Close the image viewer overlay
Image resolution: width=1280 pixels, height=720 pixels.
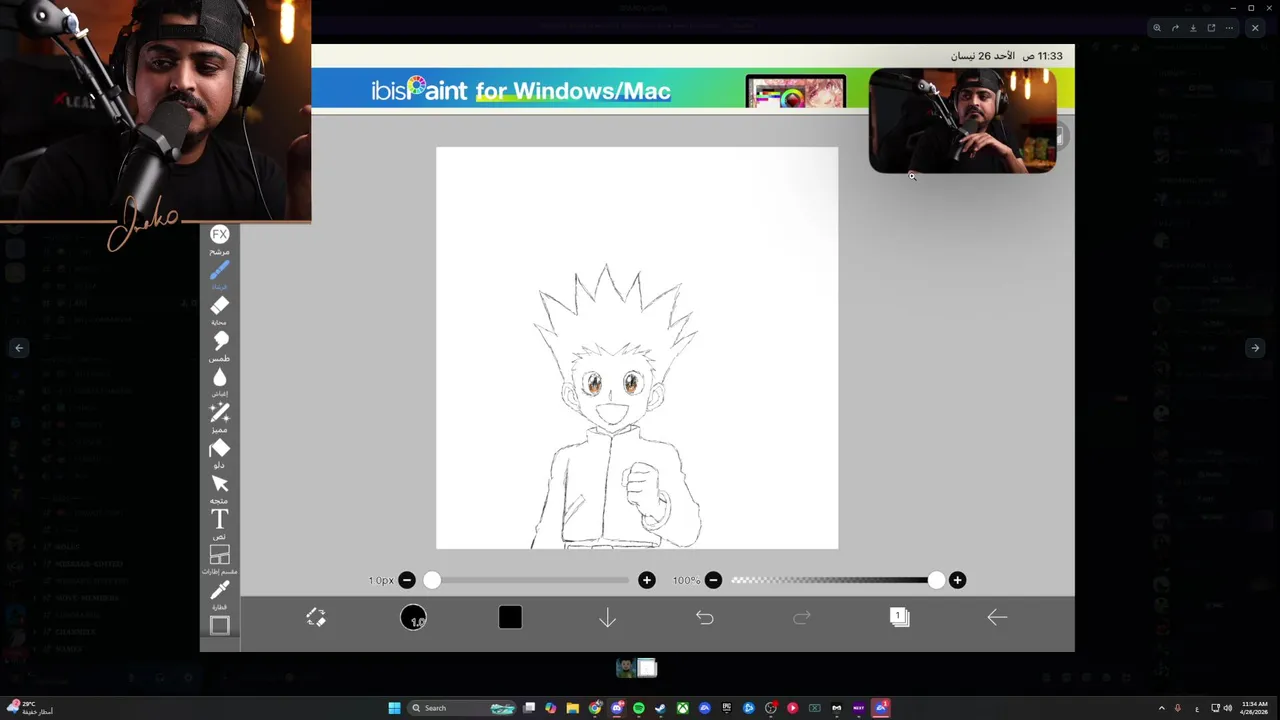pyautogui.click(x=1255, y=28)
